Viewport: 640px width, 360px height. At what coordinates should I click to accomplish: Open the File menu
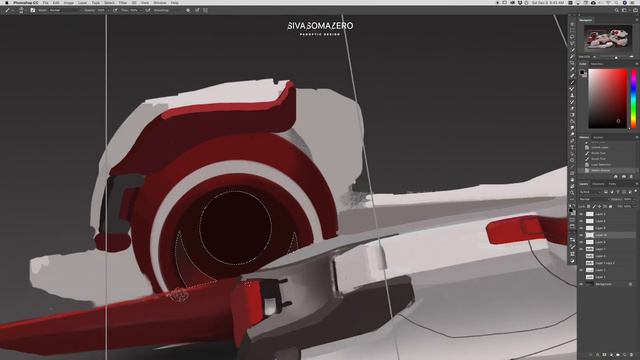(45, 2)
